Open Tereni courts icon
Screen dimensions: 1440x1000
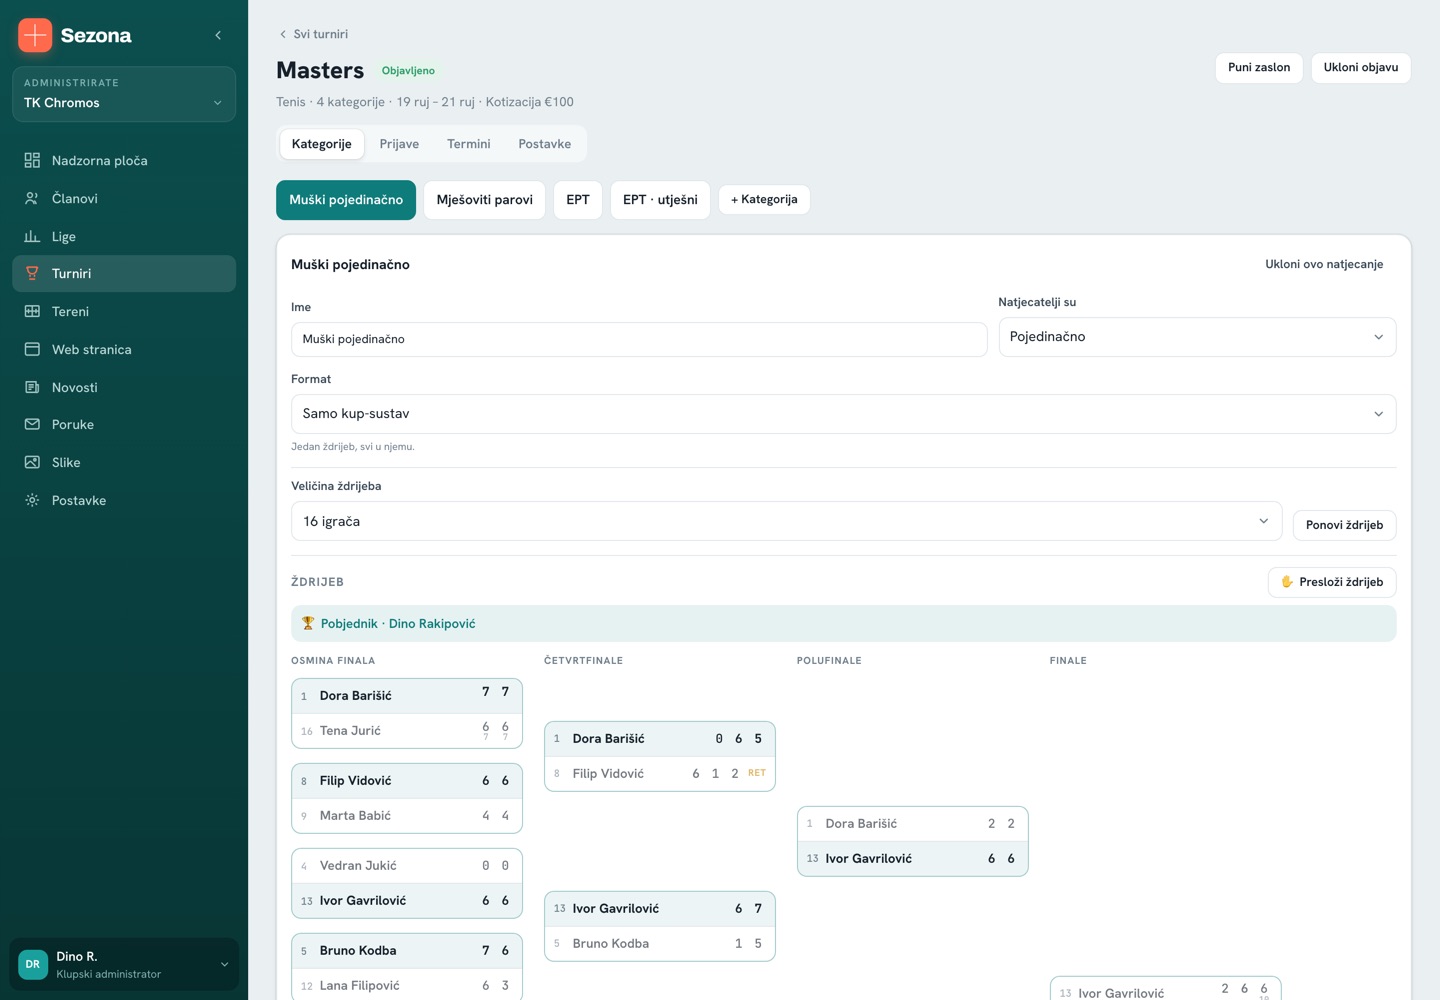click(x=32, y=311)
